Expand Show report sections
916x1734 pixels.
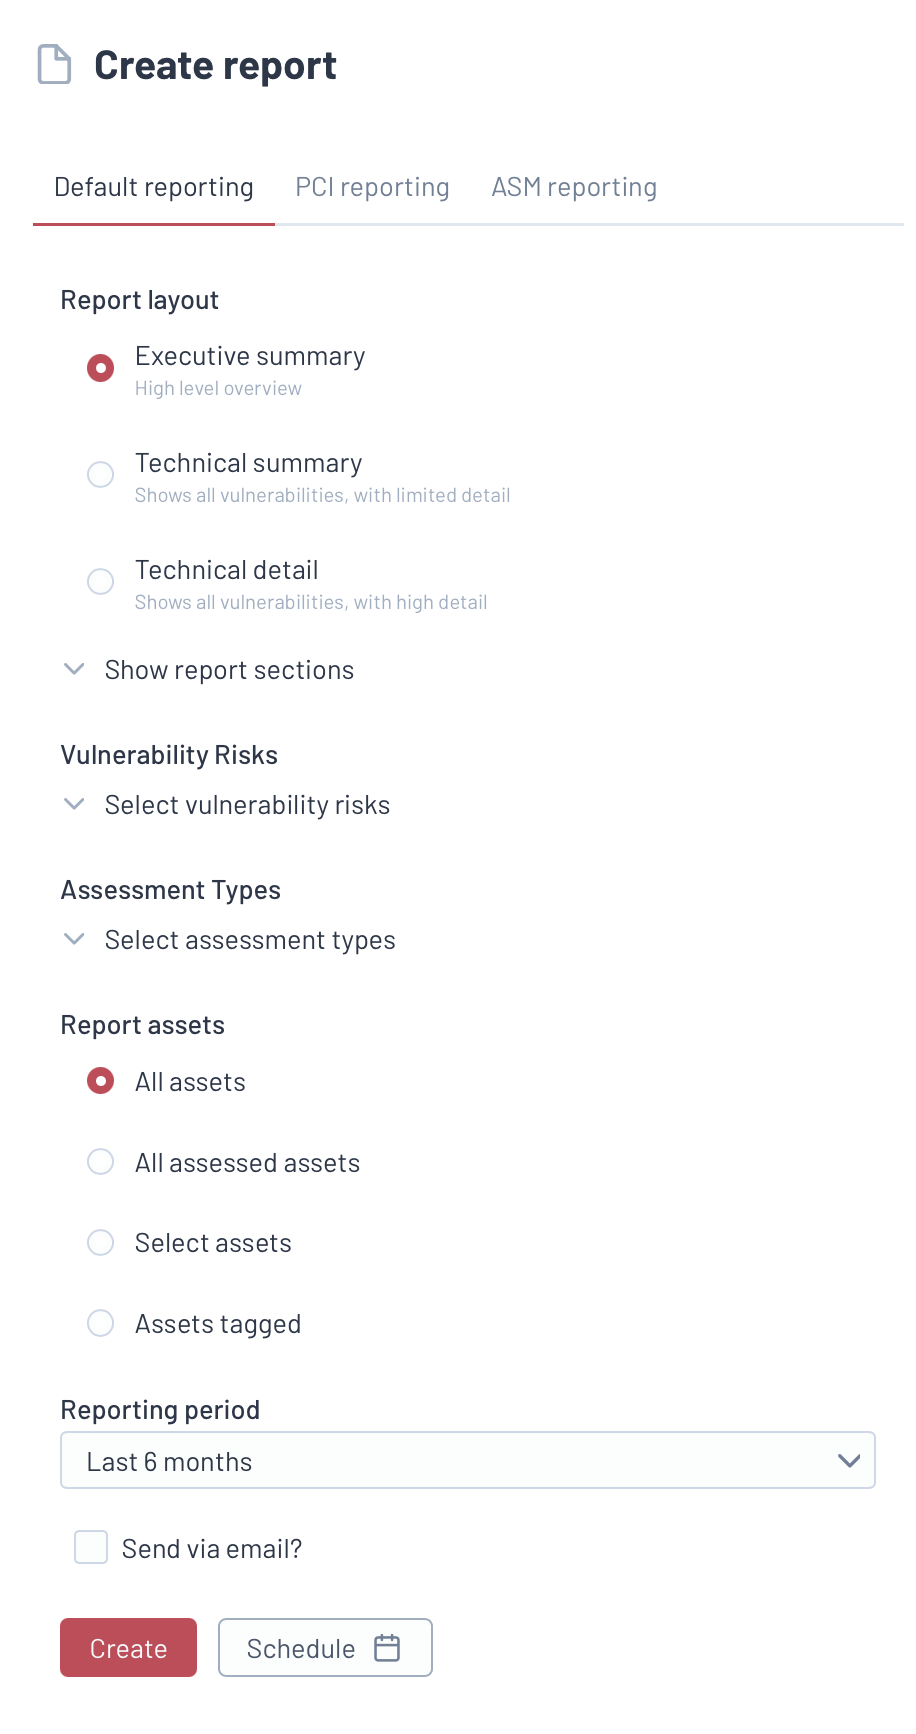229,670
